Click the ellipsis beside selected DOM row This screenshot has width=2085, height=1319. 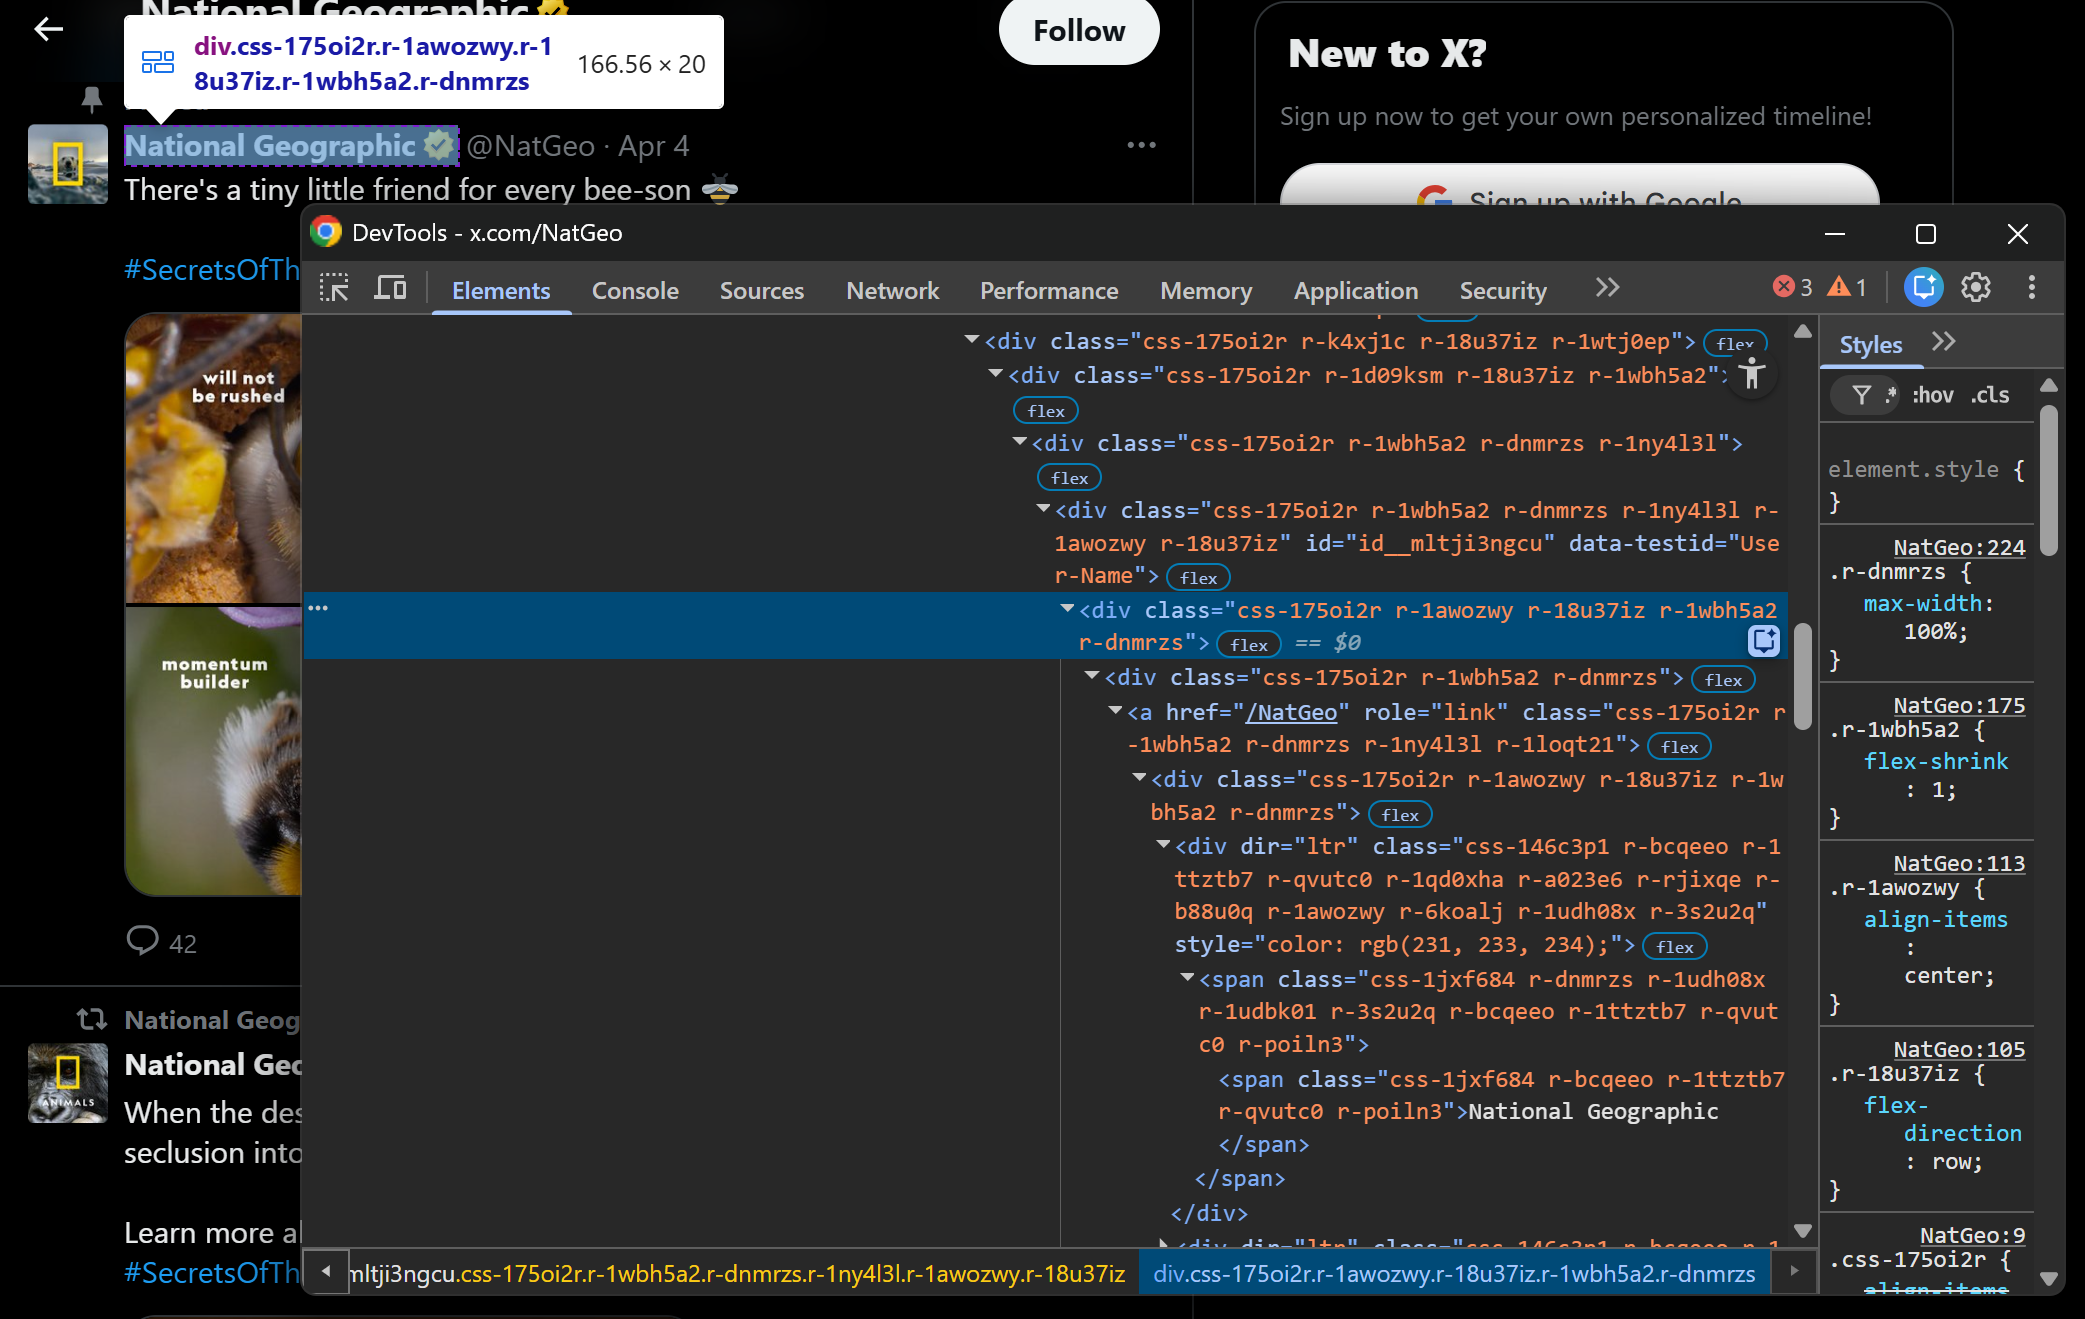[318, 608]
